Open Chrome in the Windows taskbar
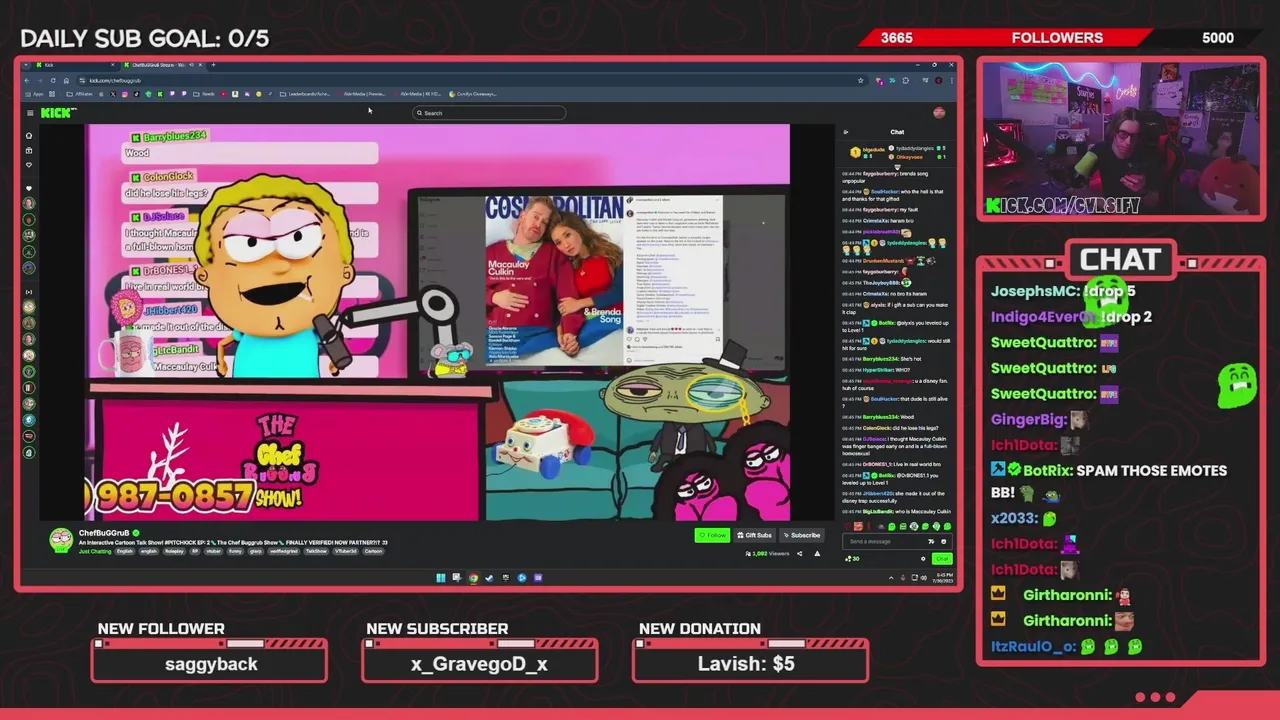The image size is (1280, 720). pos(474,577)
